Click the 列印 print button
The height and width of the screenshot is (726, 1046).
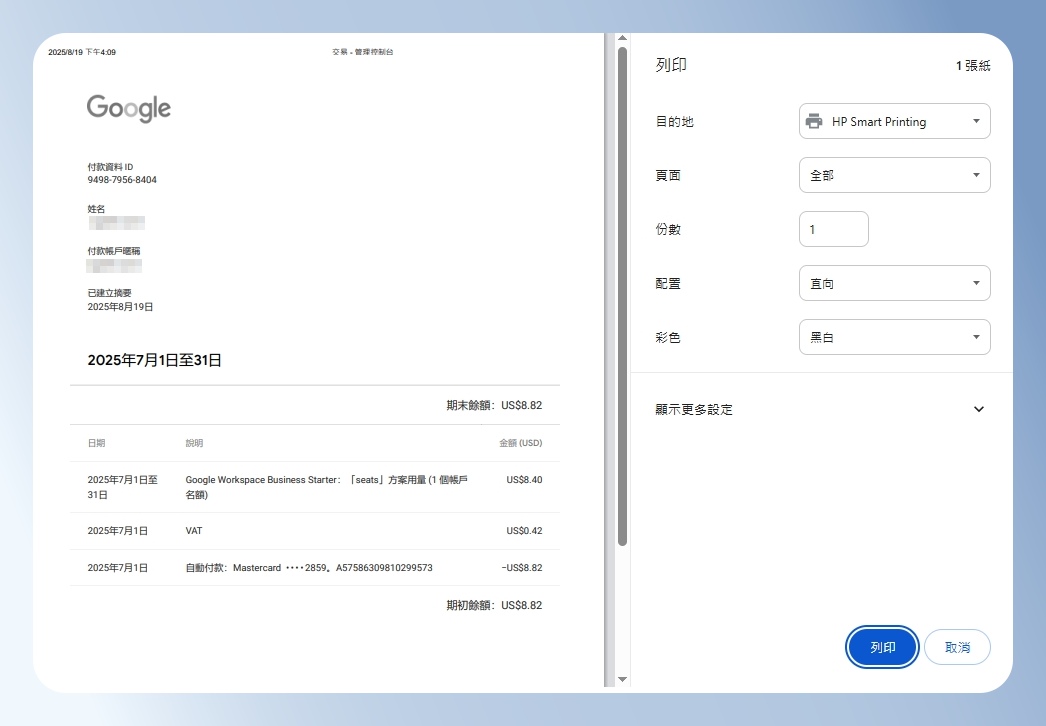click(x=882, y=647)
